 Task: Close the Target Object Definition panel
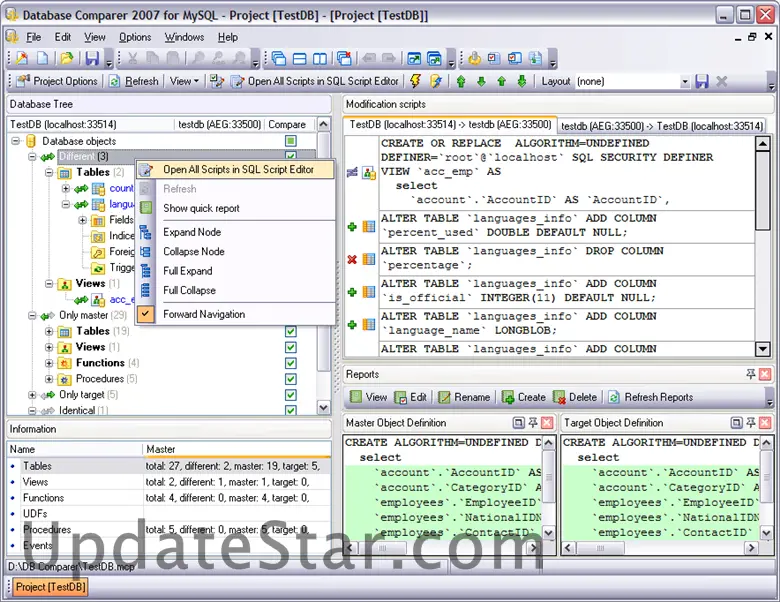(765, 423)
